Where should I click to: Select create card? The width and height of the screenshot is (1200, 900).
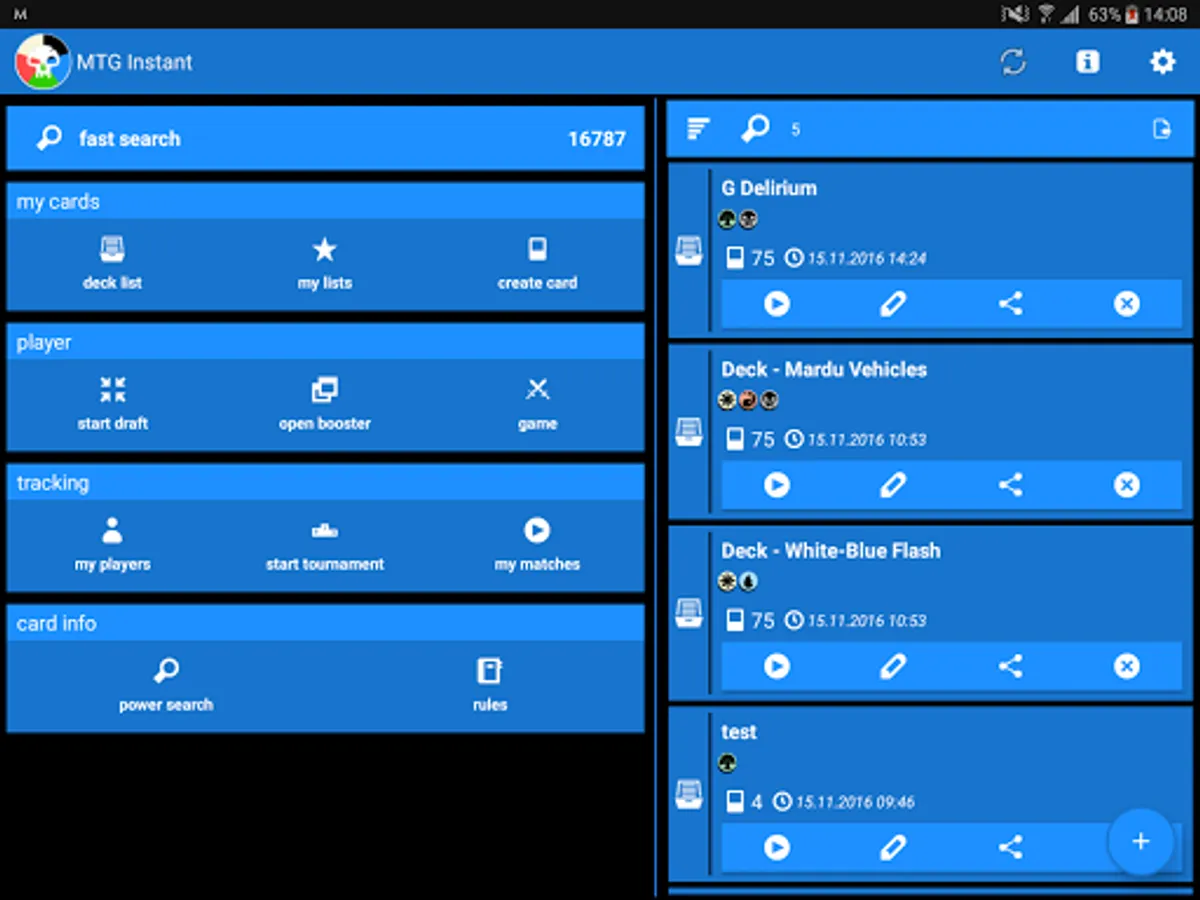tap(537, 264)
